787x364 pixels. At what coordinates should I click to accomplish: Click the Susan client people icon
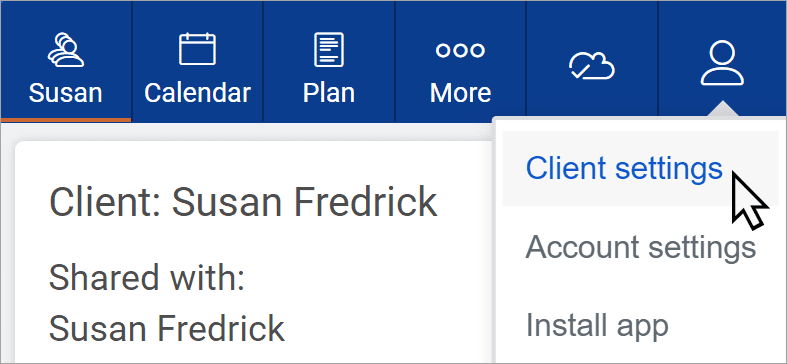coord(65,50)
